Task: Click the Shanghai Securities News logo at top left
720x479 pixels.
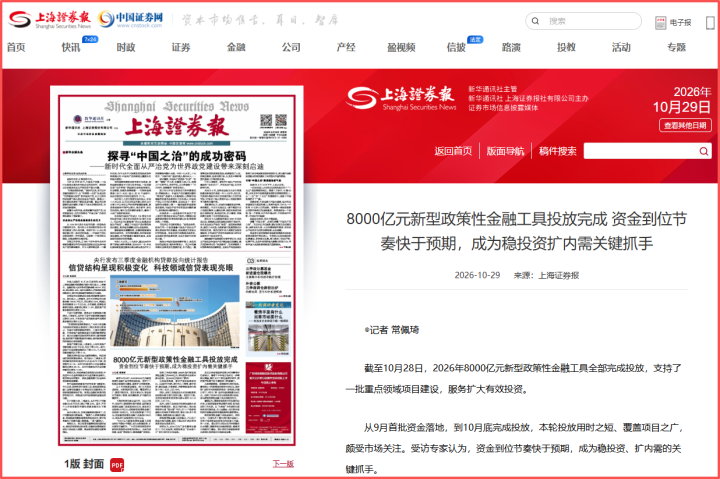Action: point(50,19)
